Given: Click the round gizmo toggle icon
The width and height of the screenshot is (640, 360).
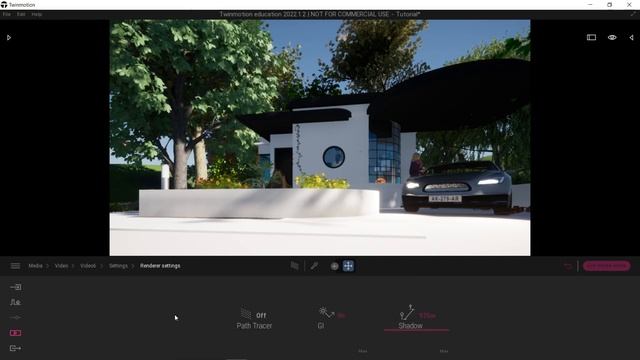Looking at the screenshot, I should [334, 266].
